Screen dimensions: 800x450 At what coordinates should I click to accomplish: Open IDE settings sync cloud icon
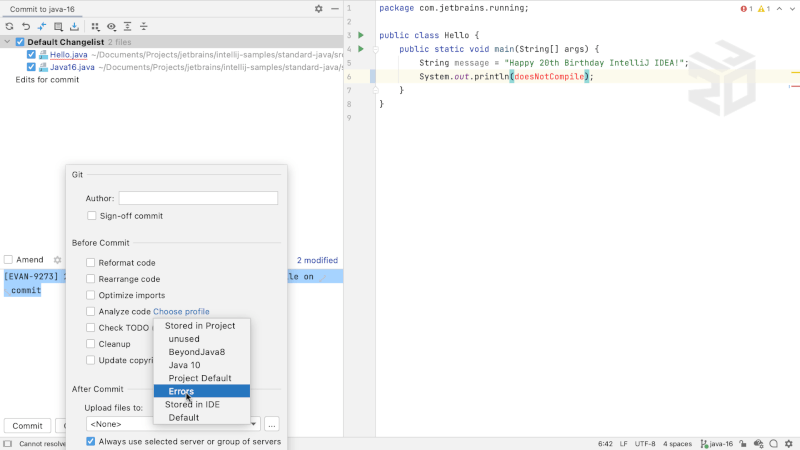[759, 444]
